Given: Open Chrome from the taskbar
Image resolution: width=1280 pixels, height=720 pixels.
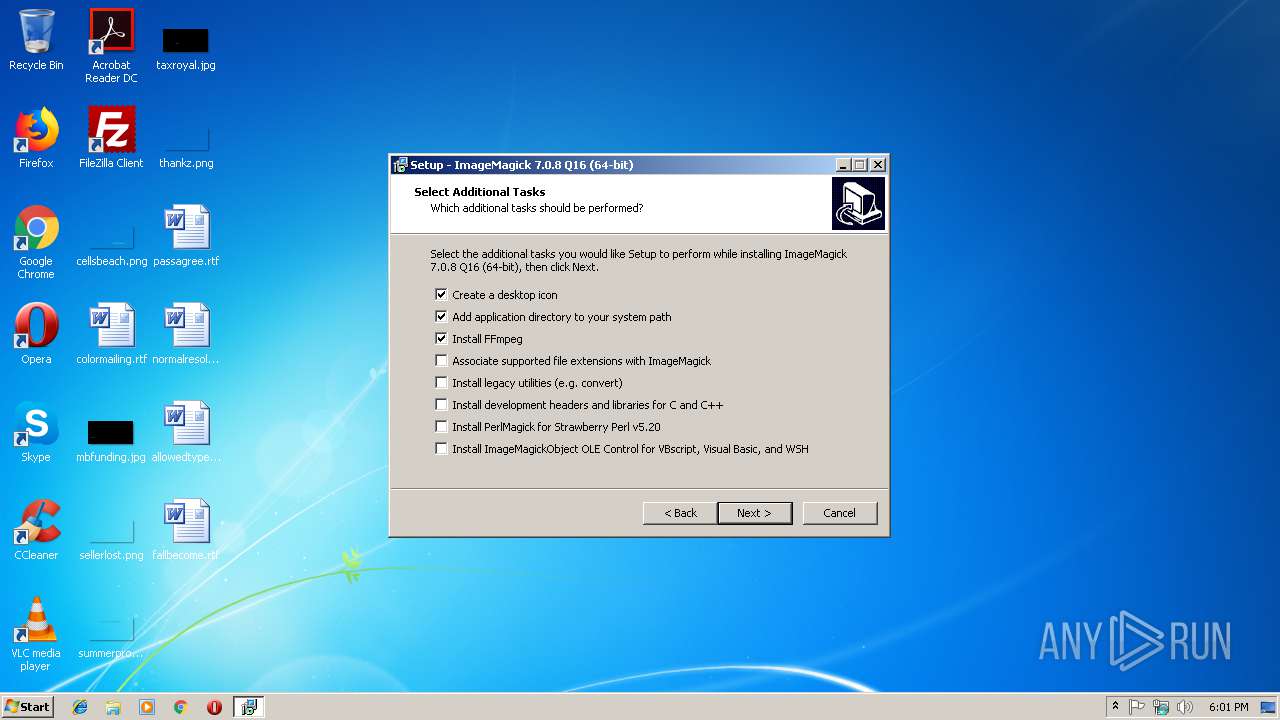Looking at the screenshot, I should (x=181, y=707).
